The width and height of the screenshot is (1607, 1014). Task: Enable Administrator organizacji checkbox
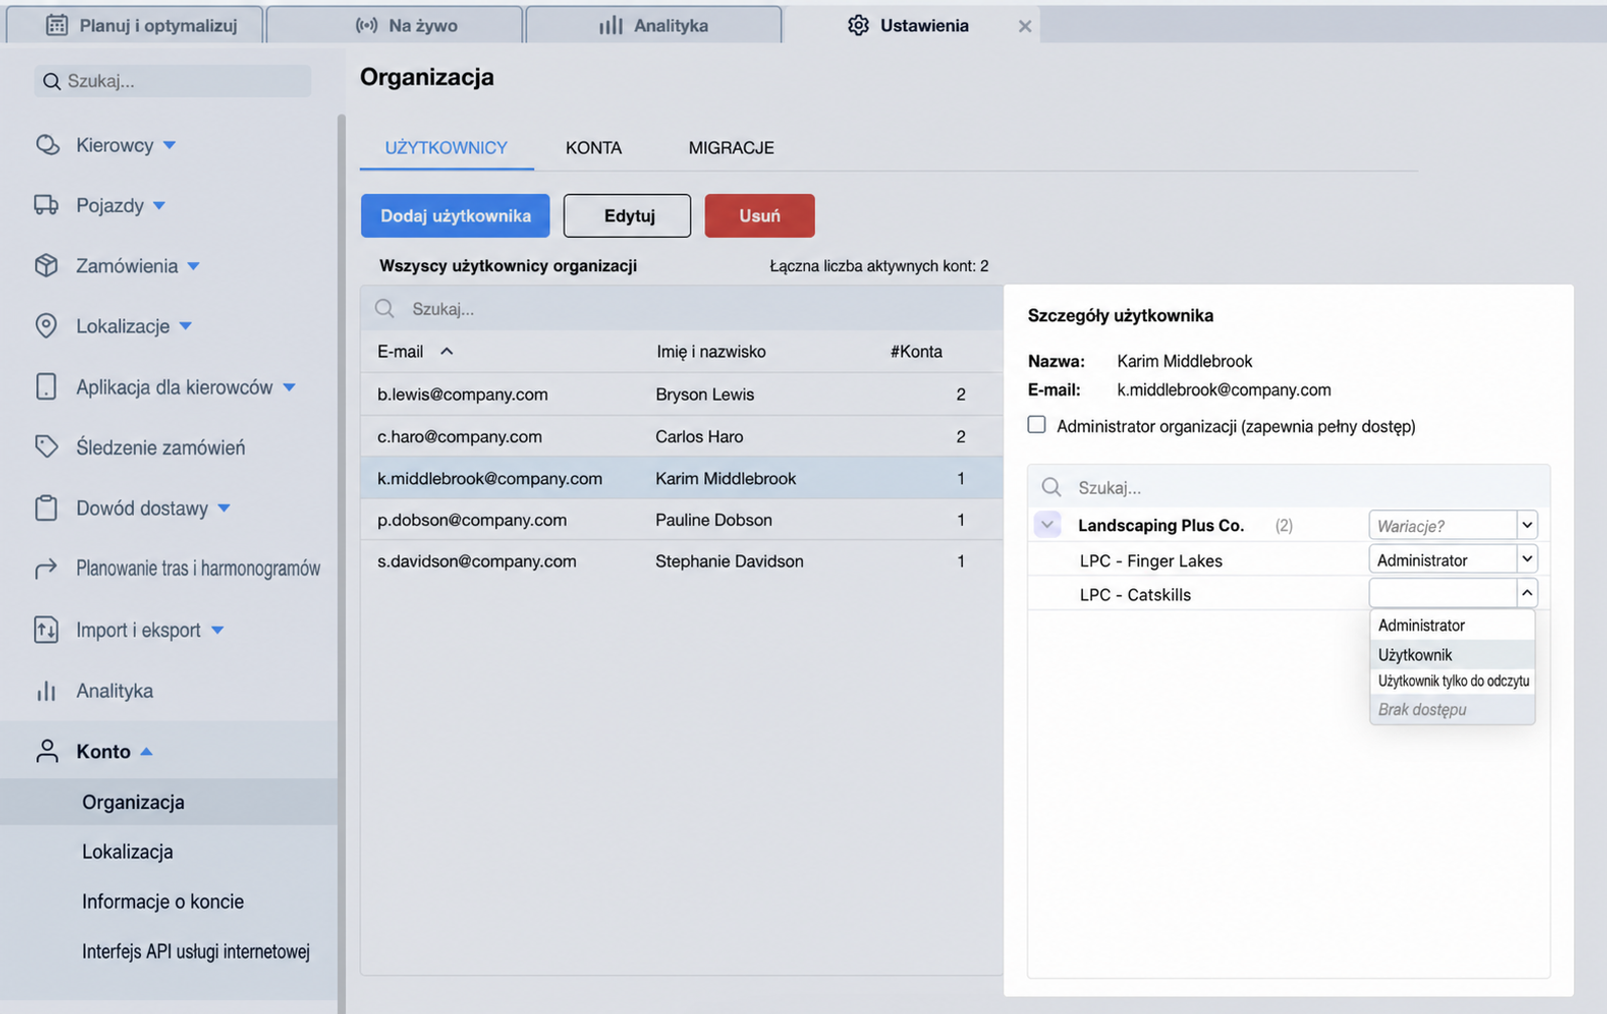[x=1037, y=425]
